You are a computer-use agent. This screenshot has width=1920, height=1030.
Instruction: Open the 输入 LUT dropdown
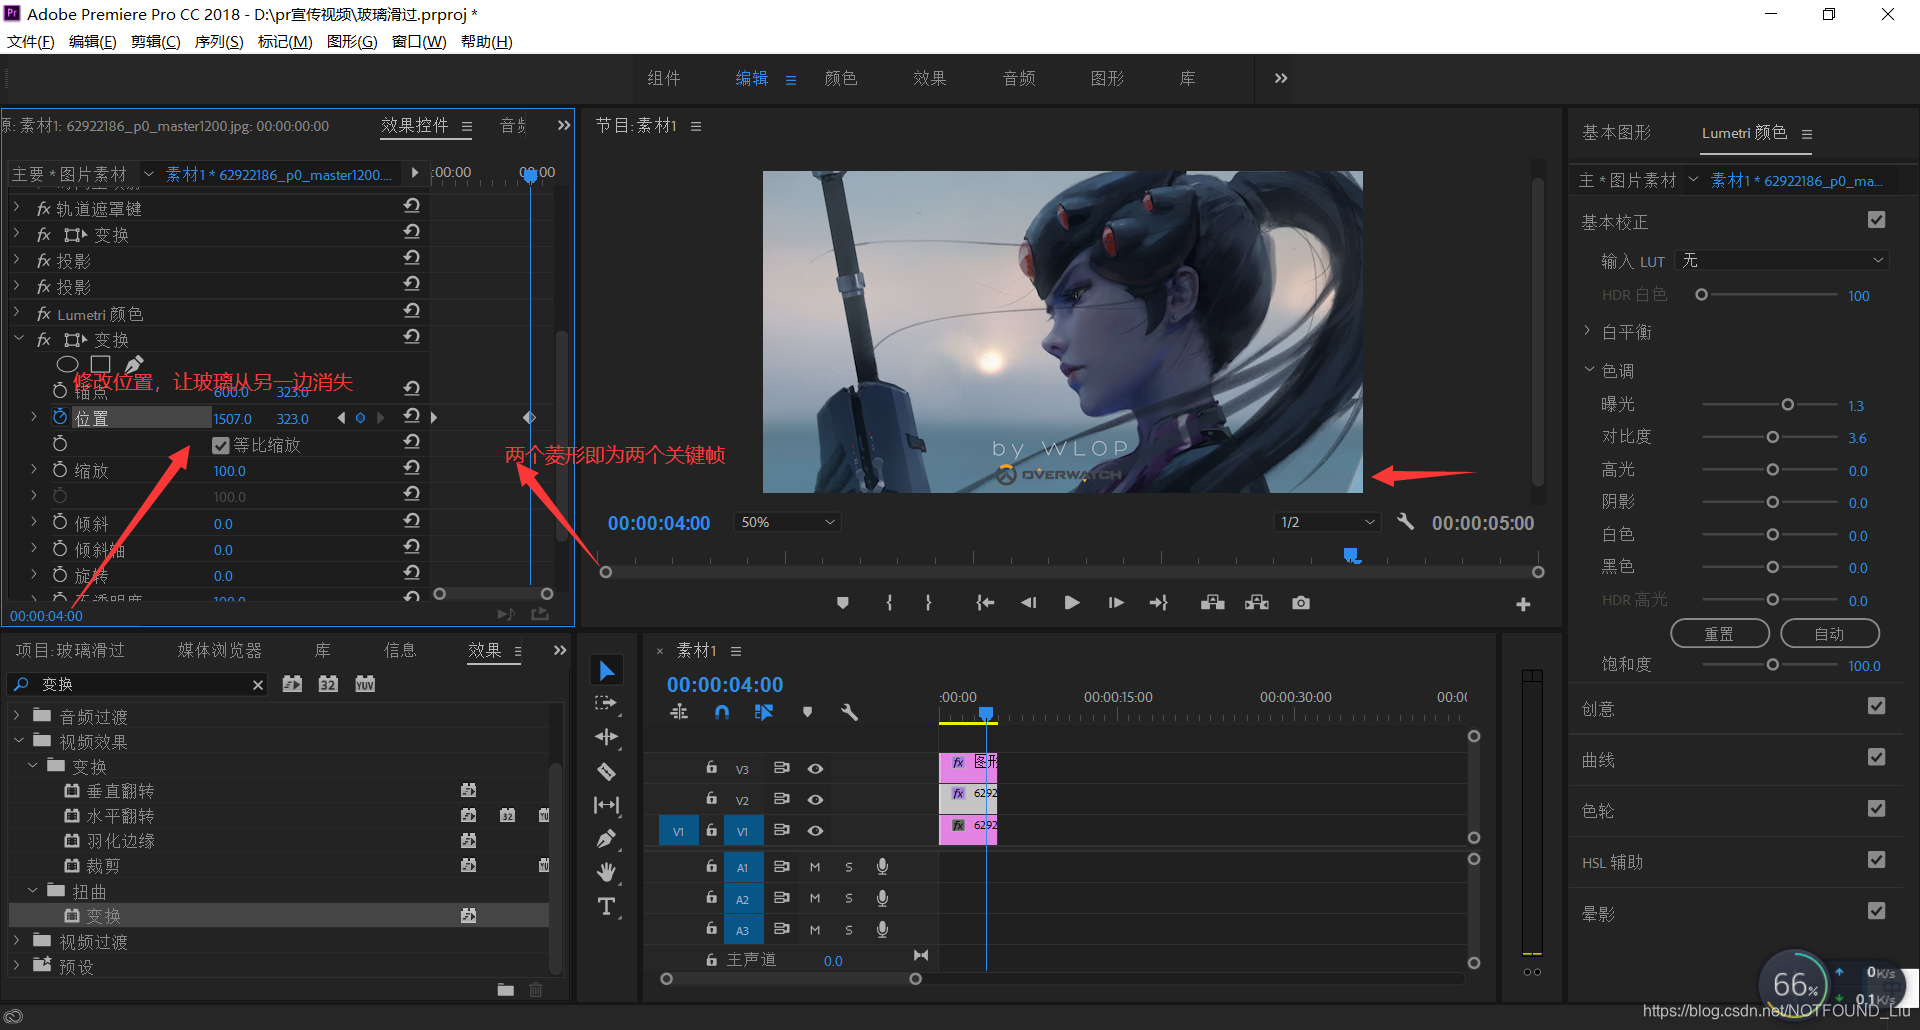(x=1782, y=260)
